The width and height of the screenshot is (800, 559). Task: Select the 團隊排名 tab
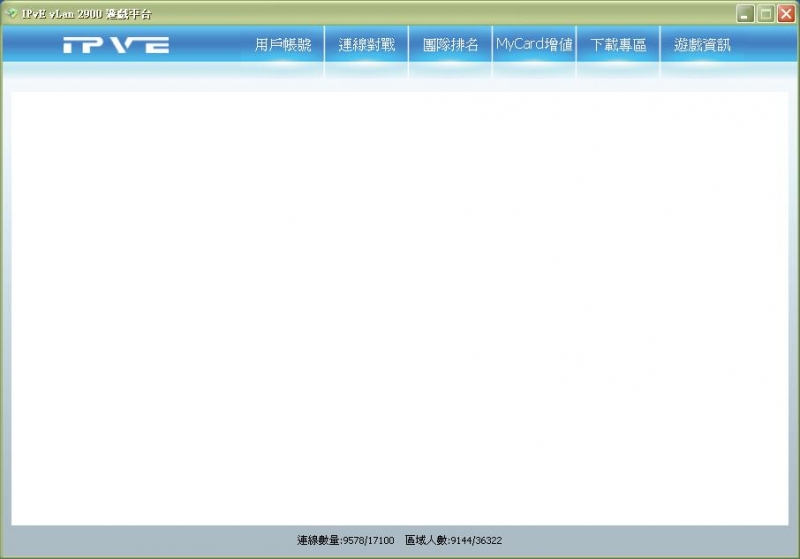(x=450, y=45)
